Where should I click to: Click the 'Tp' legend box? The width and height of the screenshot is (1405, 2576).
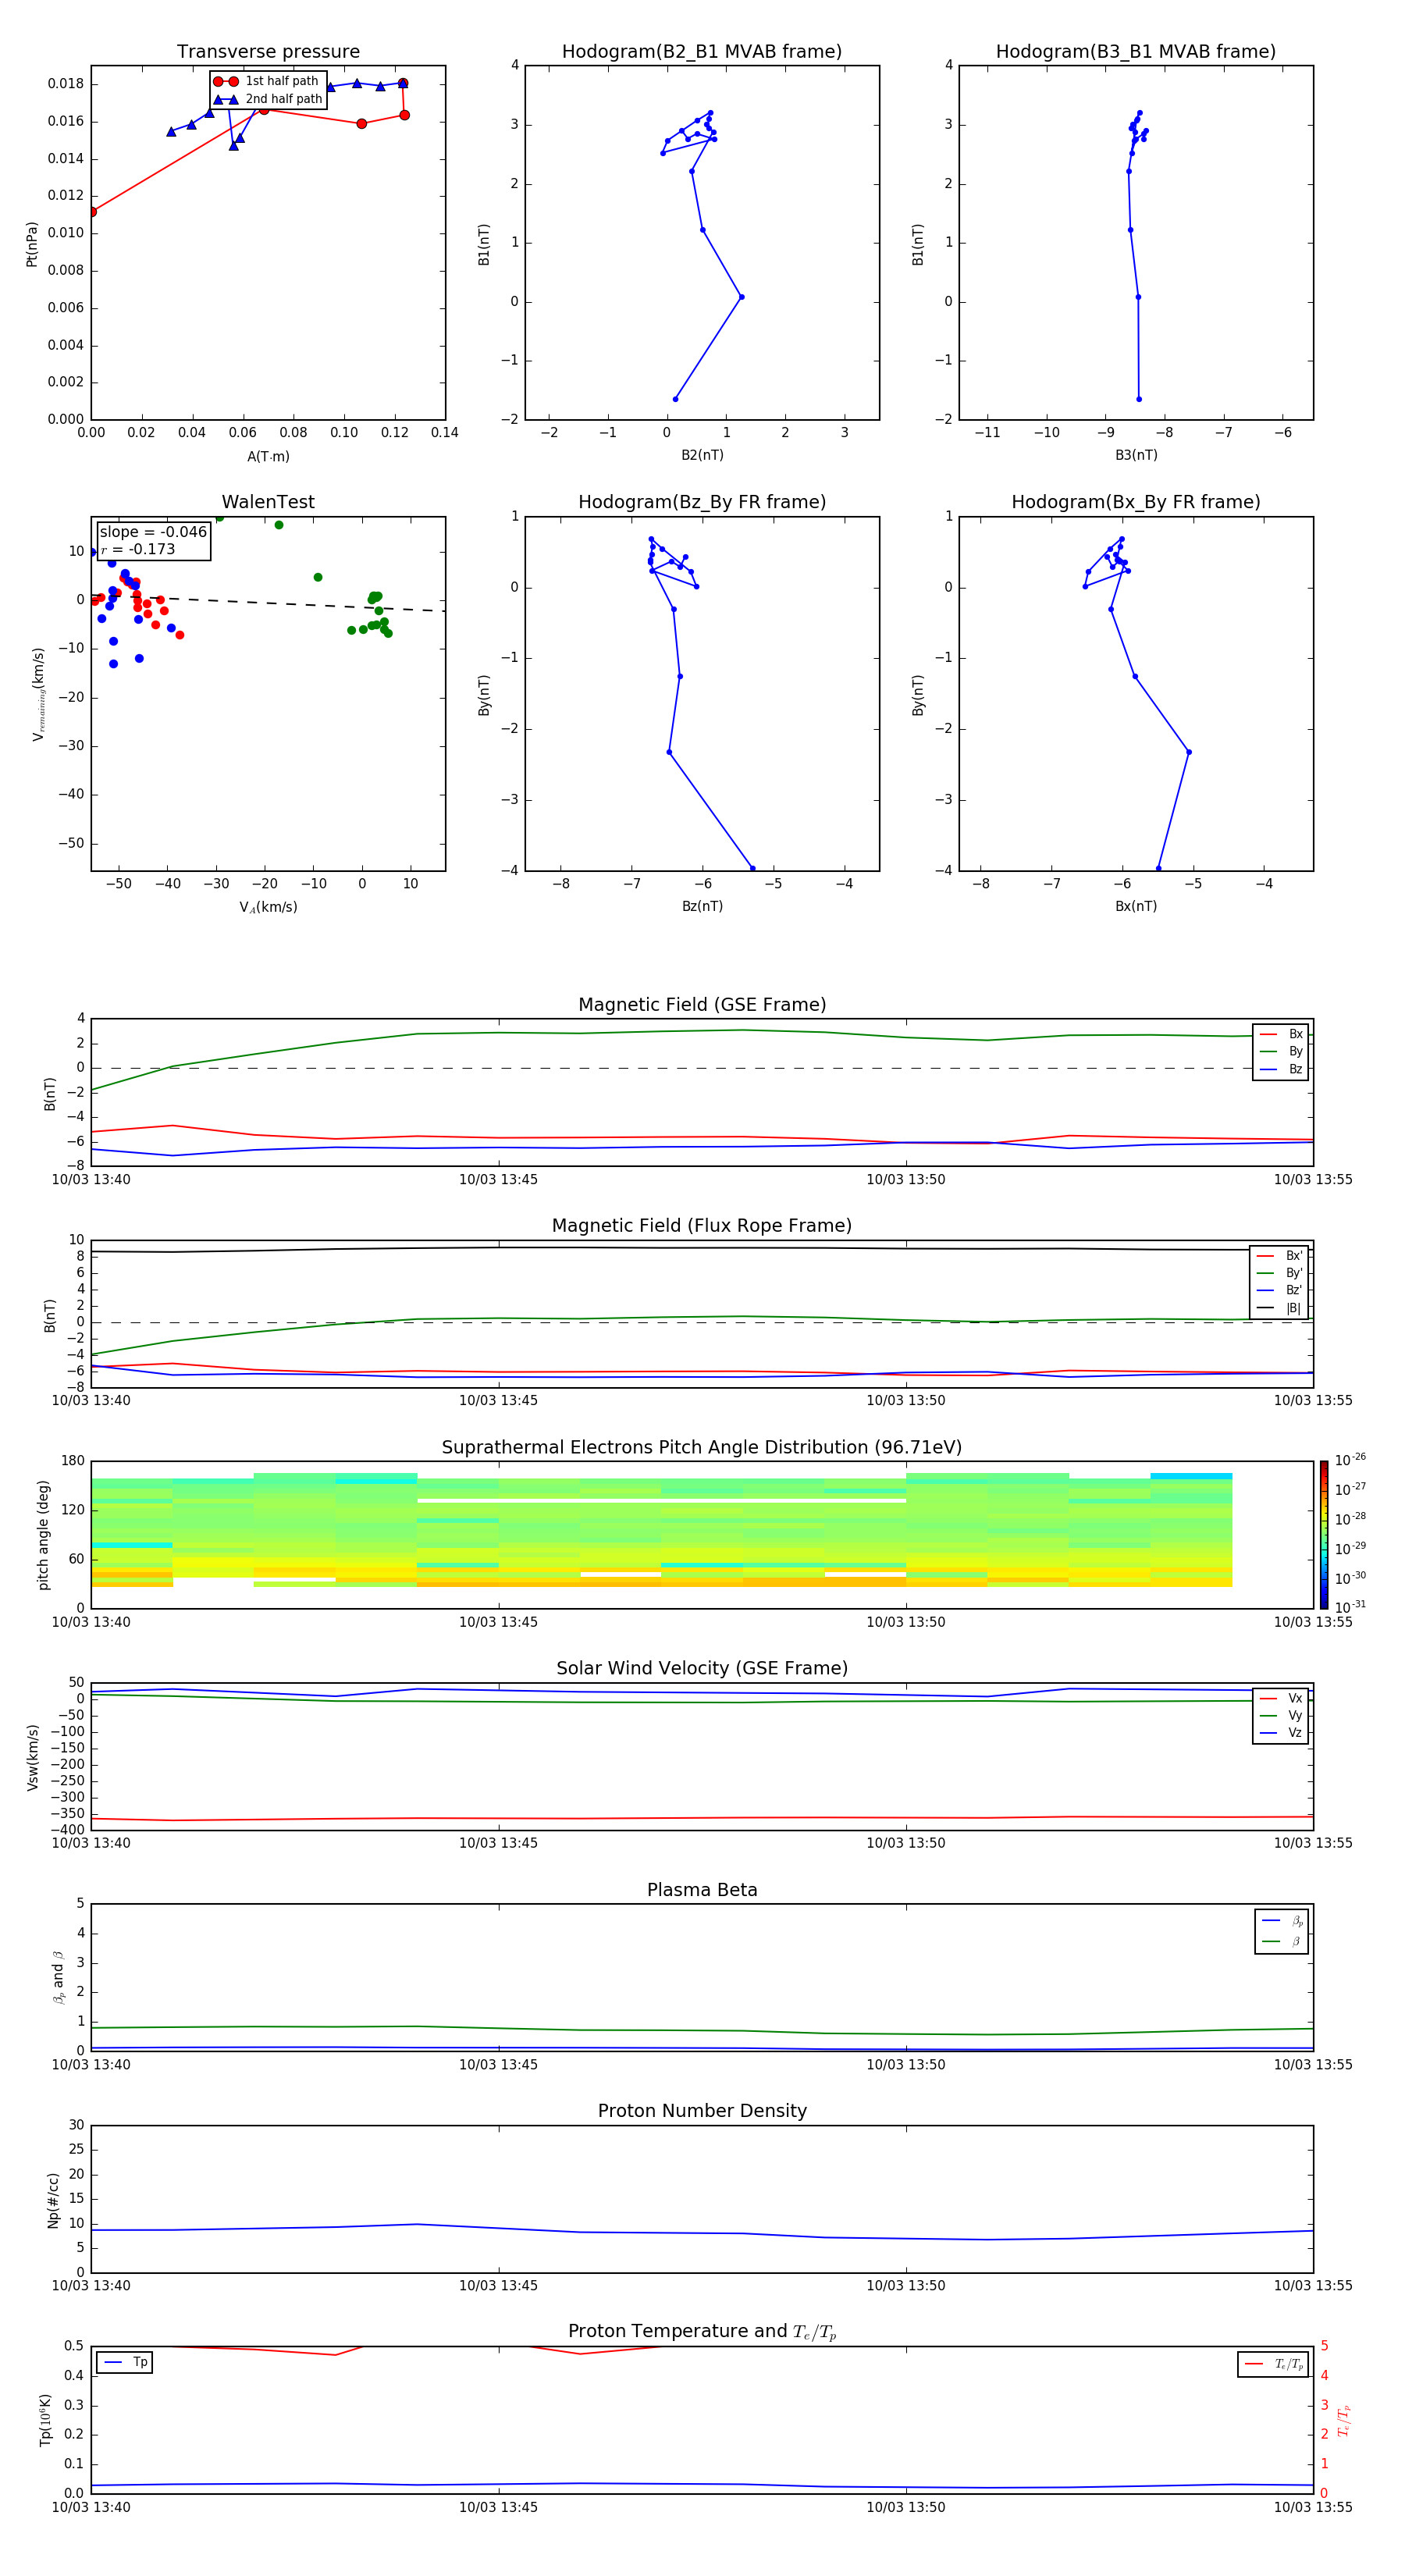click(125, 2363)
